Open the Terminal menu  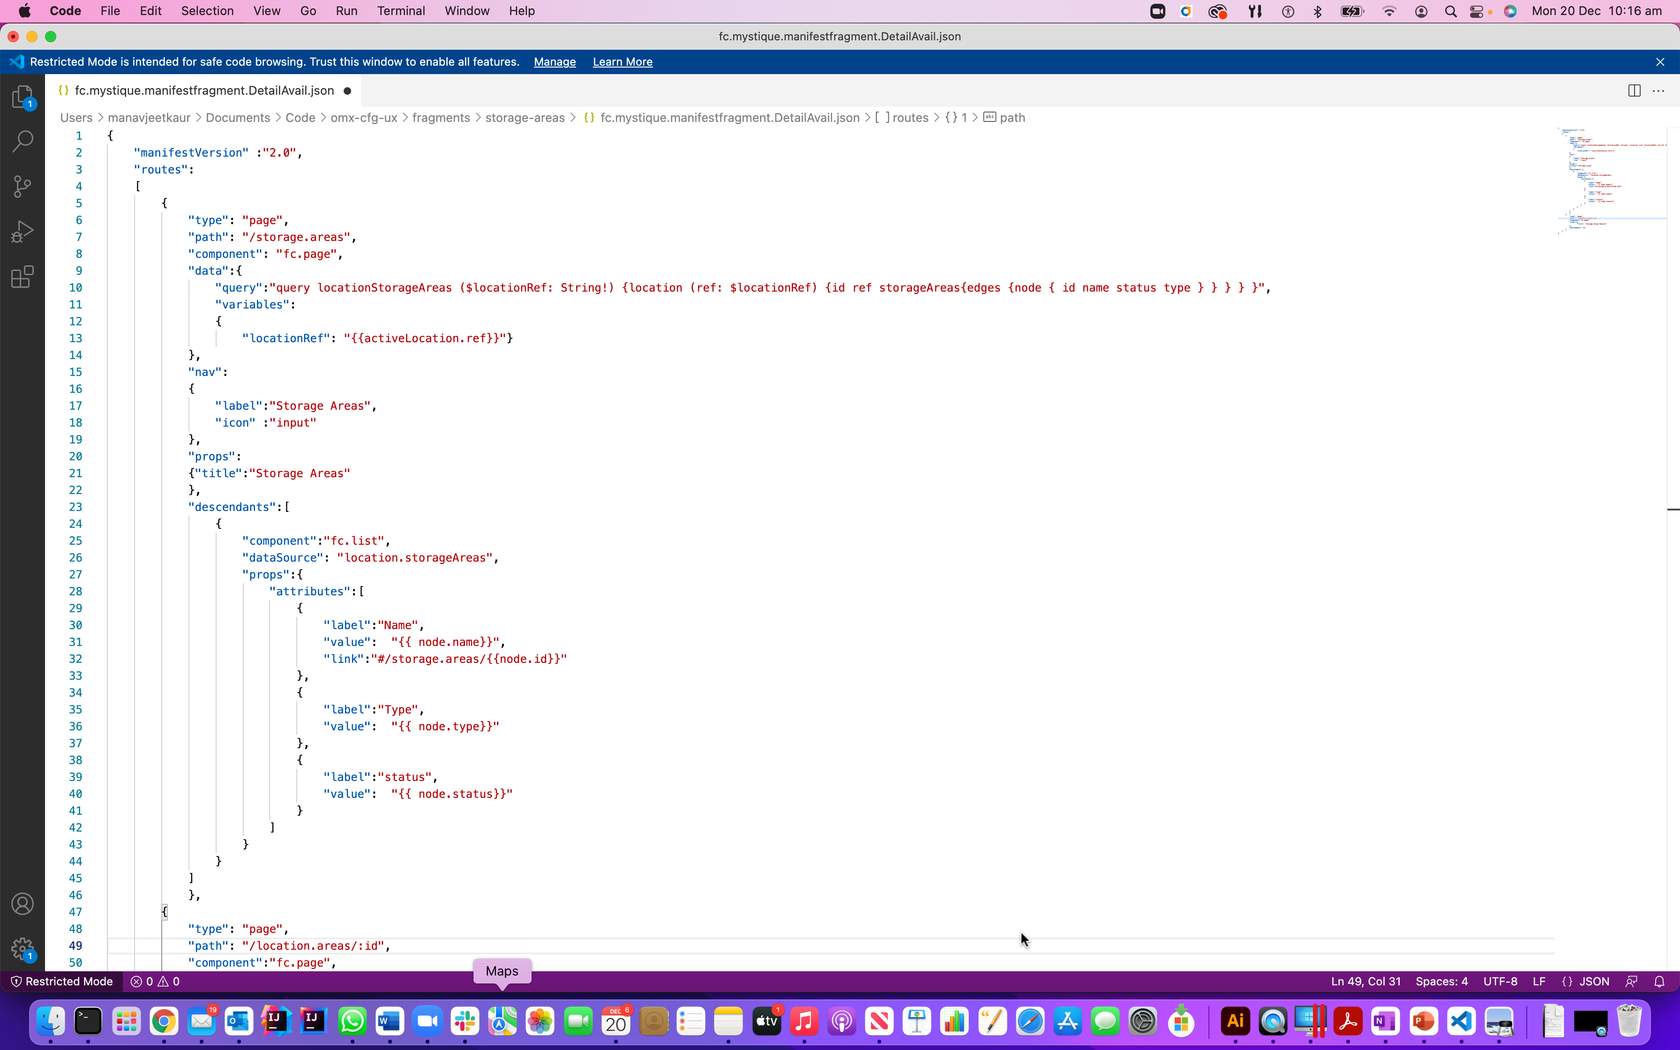coord(401,11)
